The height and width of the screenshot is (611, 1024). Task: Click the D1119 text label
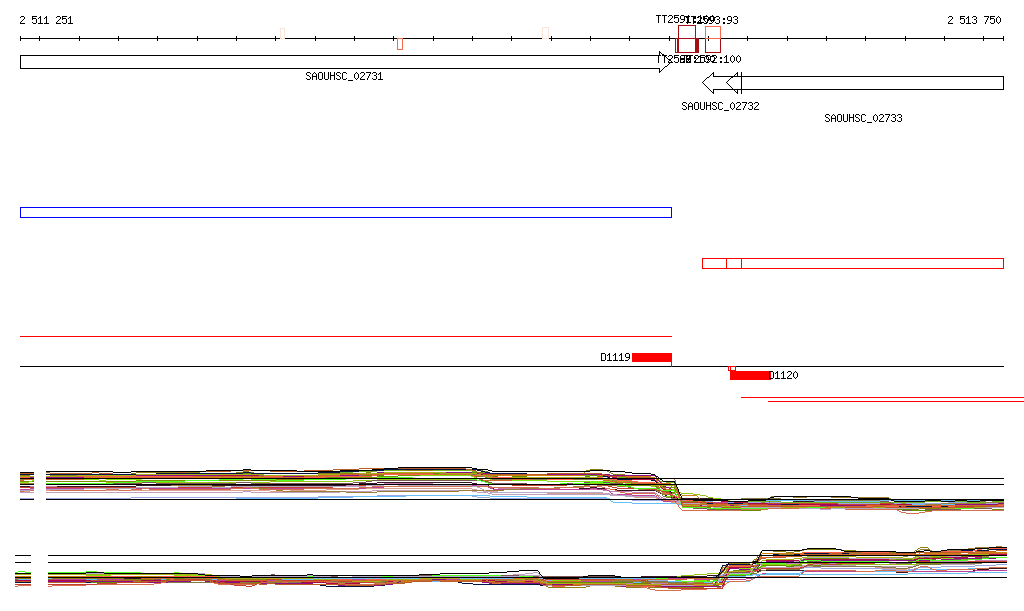pos(615,357)
